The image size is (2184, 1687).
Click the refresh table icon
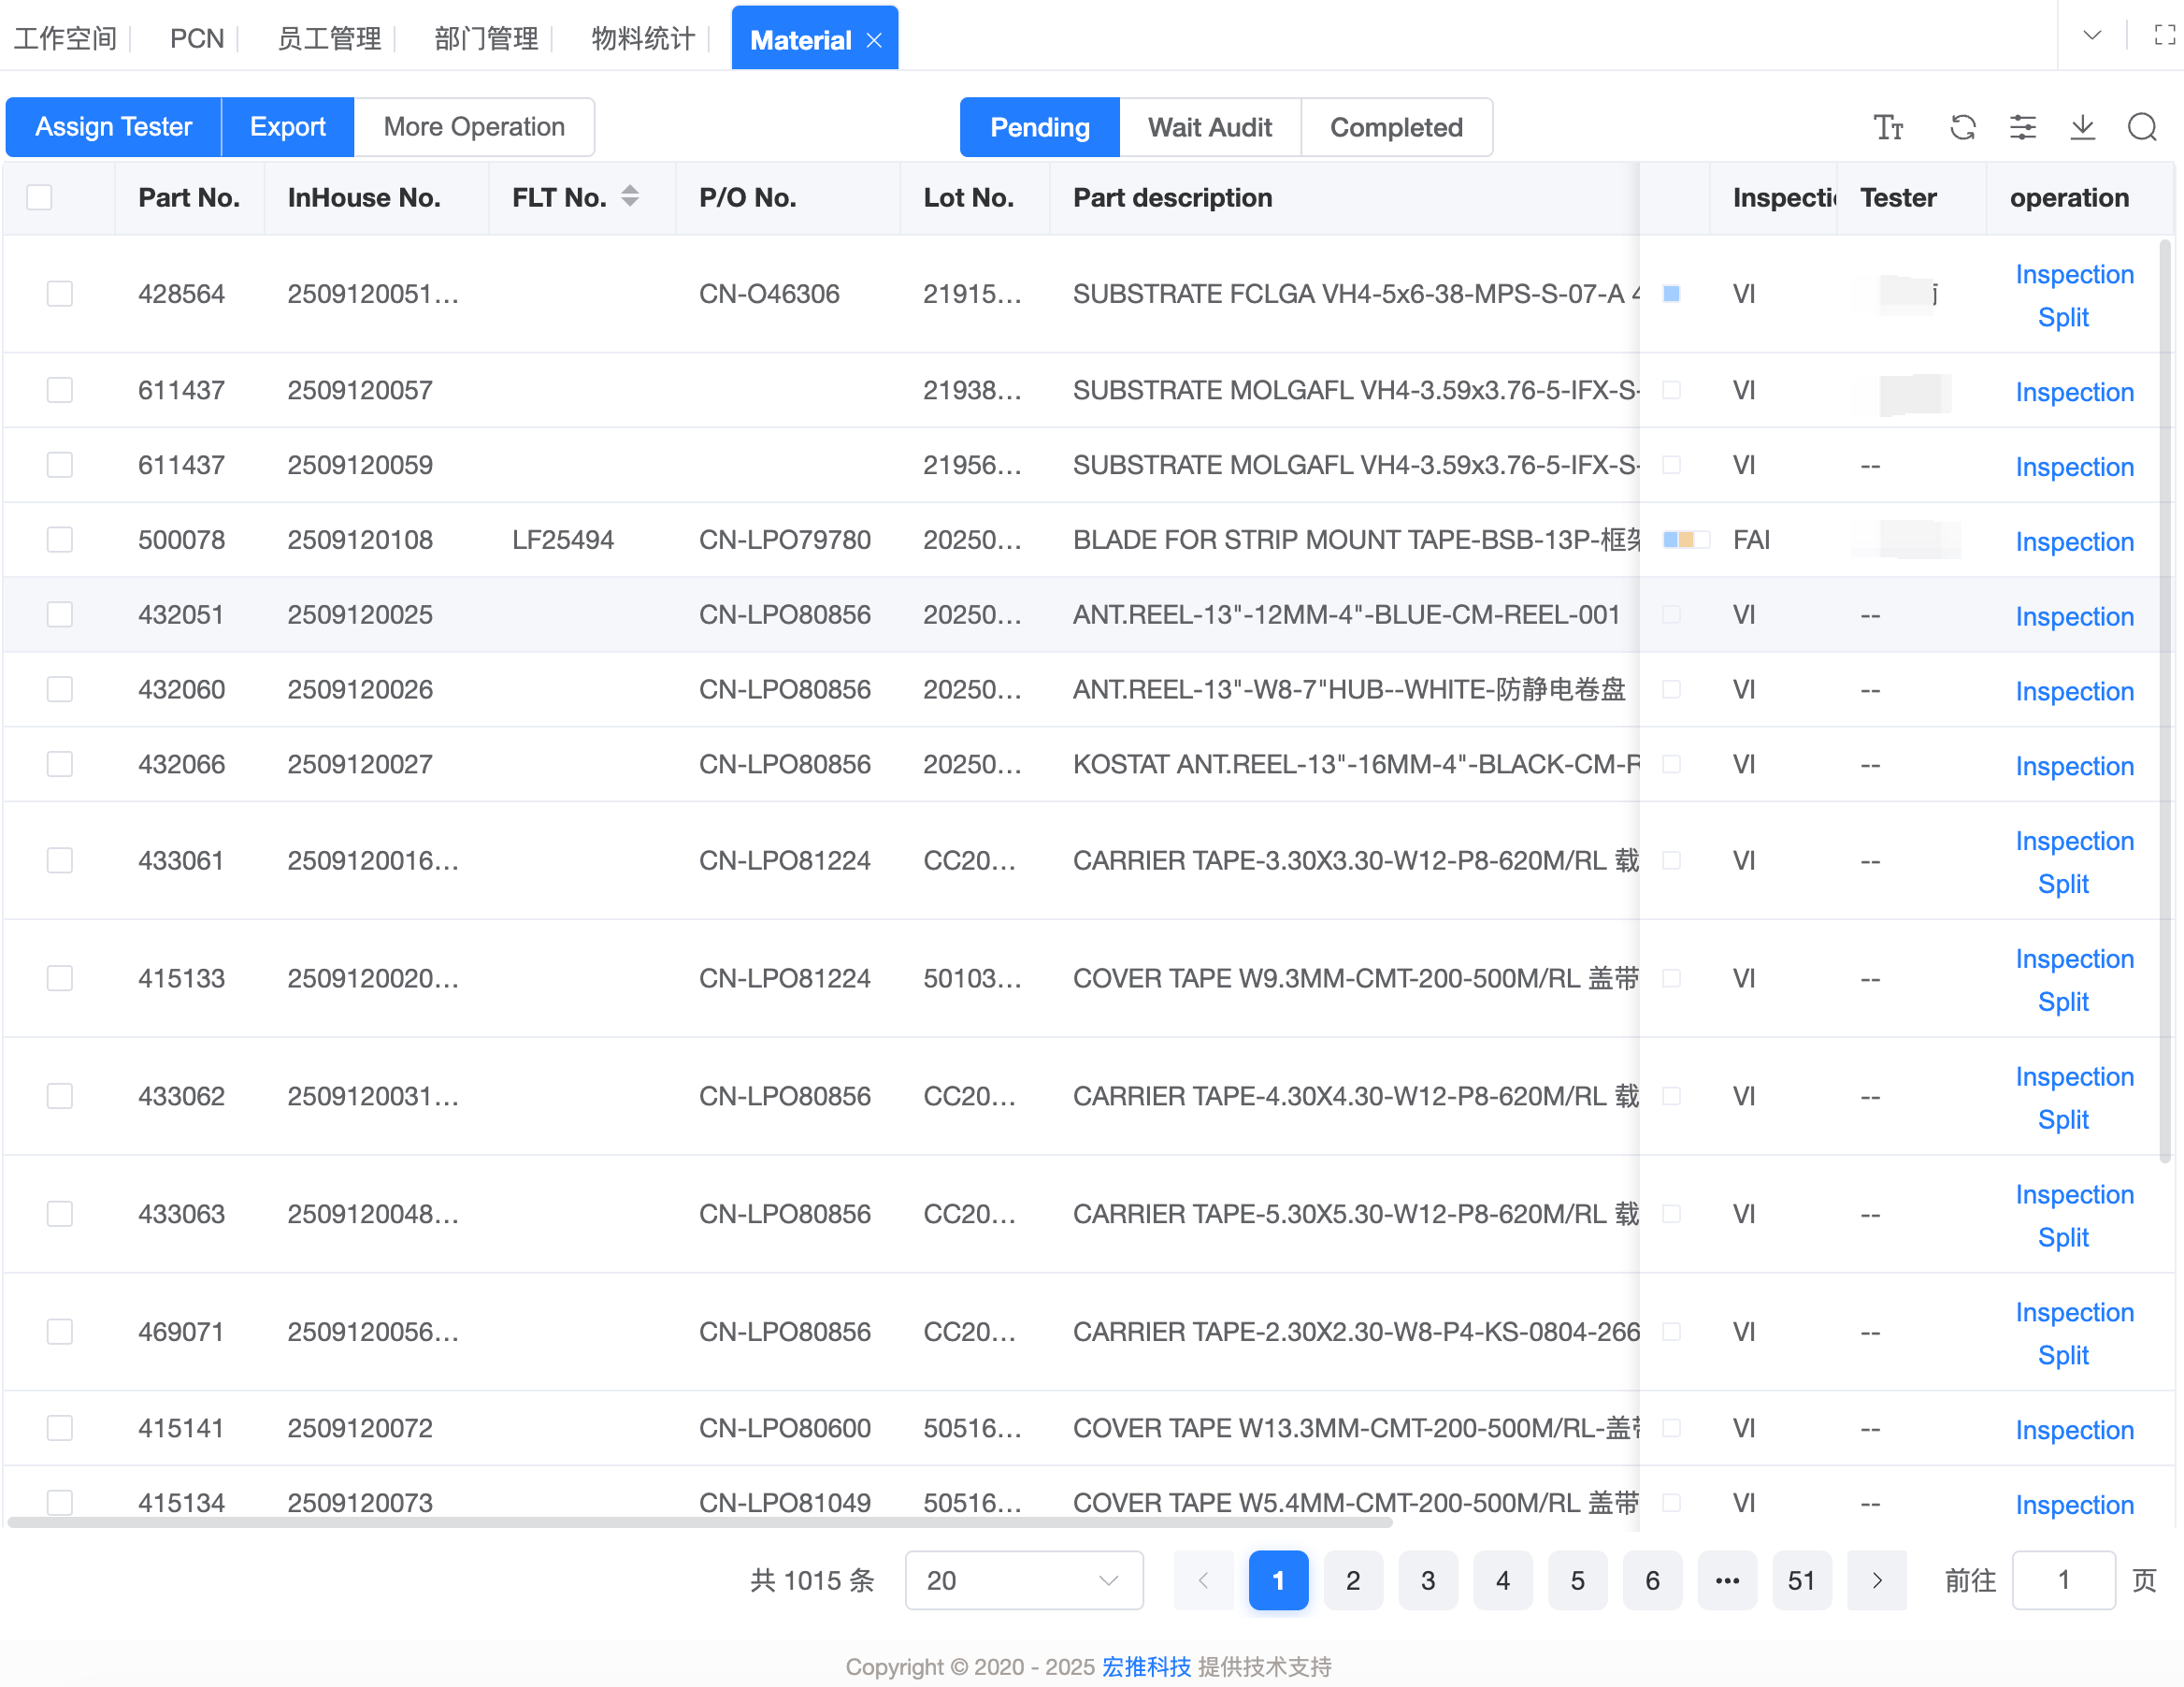(1962, 128)
